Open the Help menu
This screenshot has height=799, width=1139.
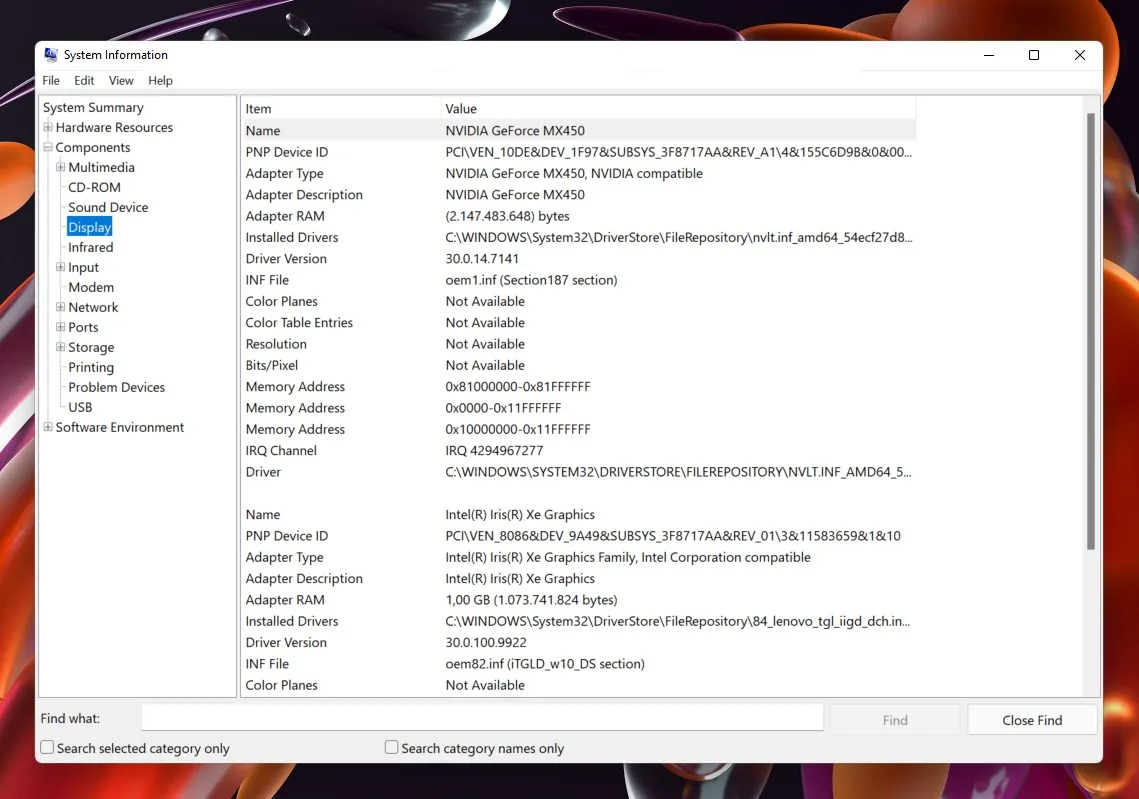(x=160, y=81)
